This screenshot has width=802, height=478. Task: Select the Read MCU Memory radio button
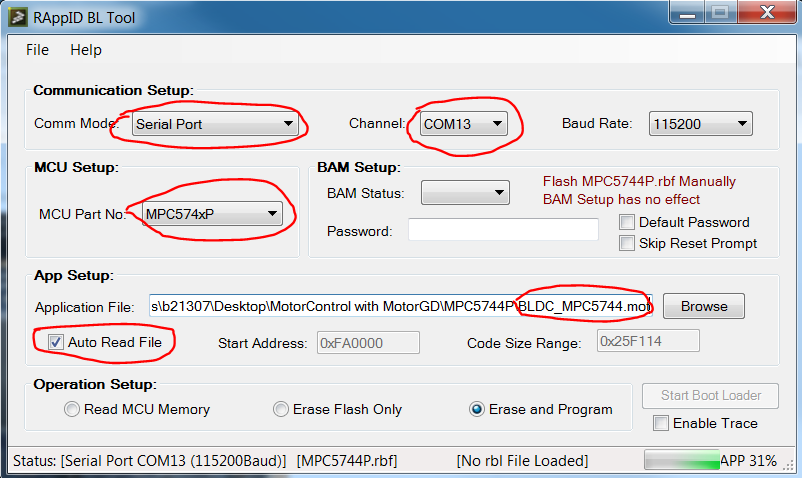71,409
